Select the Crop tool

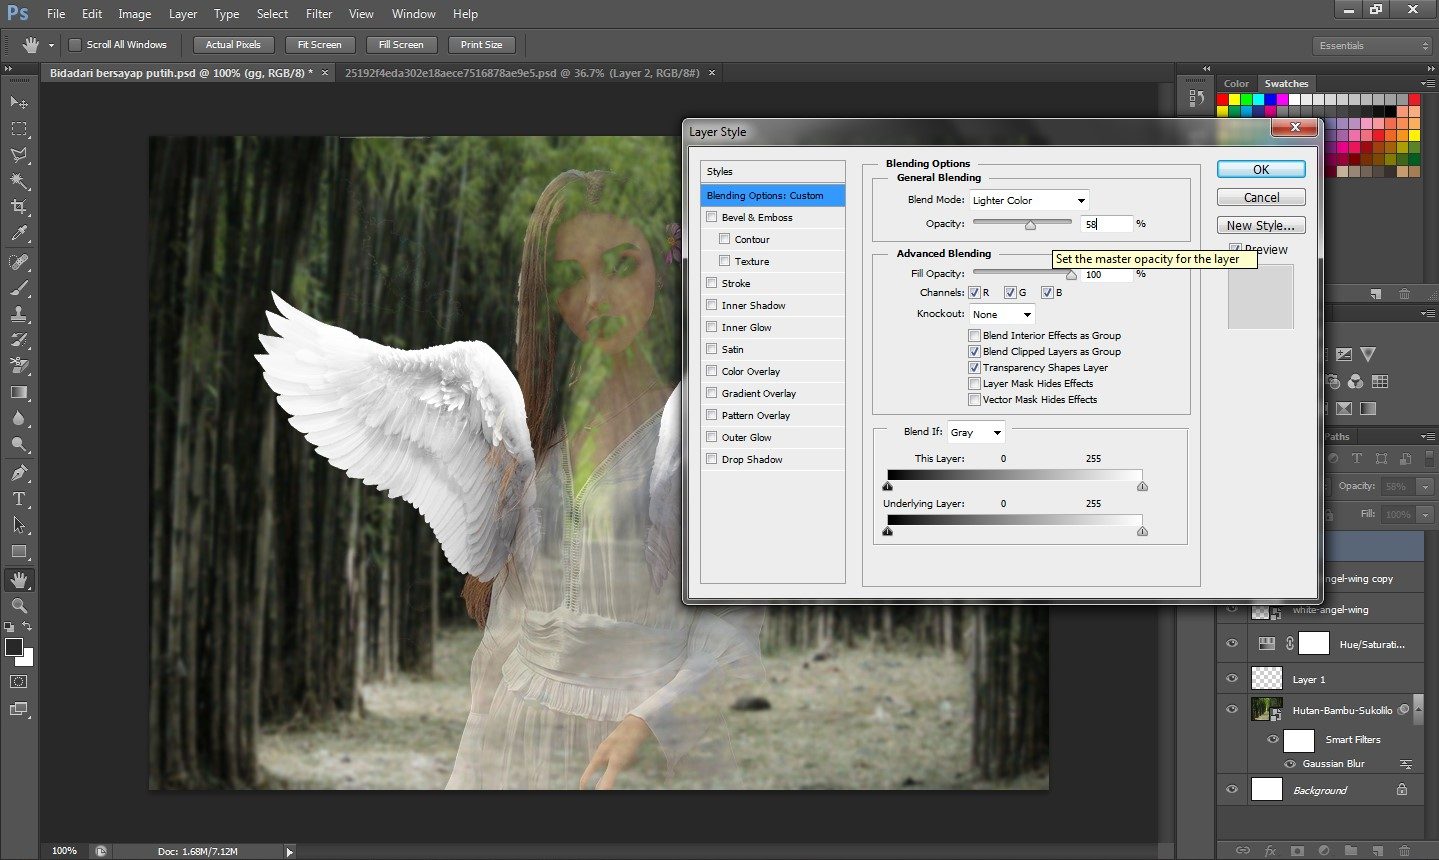(19, 207)
